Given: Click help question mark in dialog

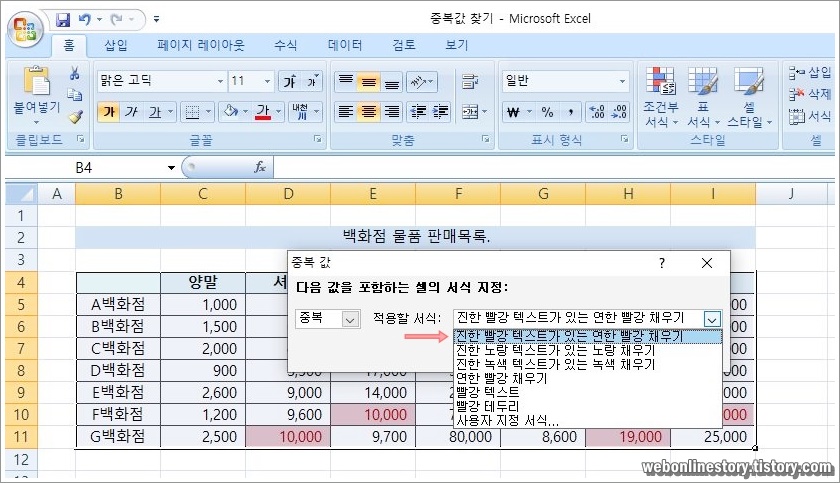Looking at the screenshot, I should pyautogui.click(x=662, y=263).
